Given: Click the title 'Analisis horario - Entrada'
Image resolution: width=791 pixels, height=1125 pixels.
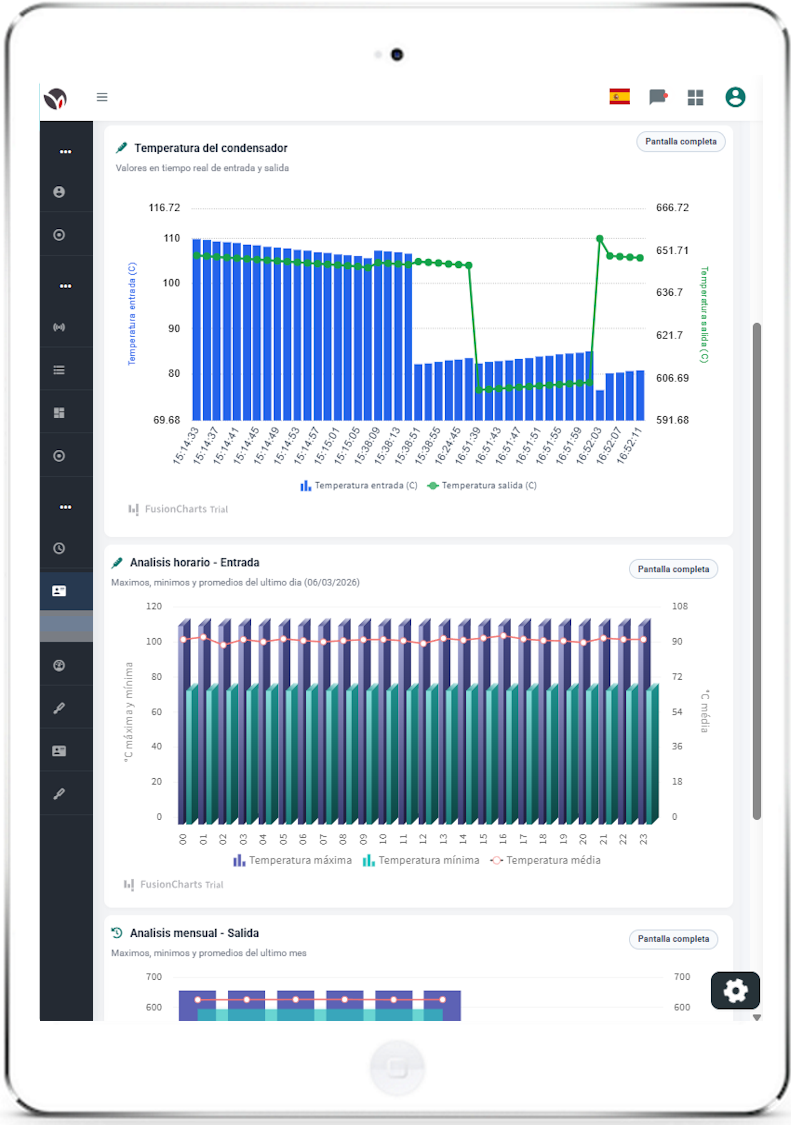Looking at the screenshot, I should pyautogui.click(x=195, y=562).
